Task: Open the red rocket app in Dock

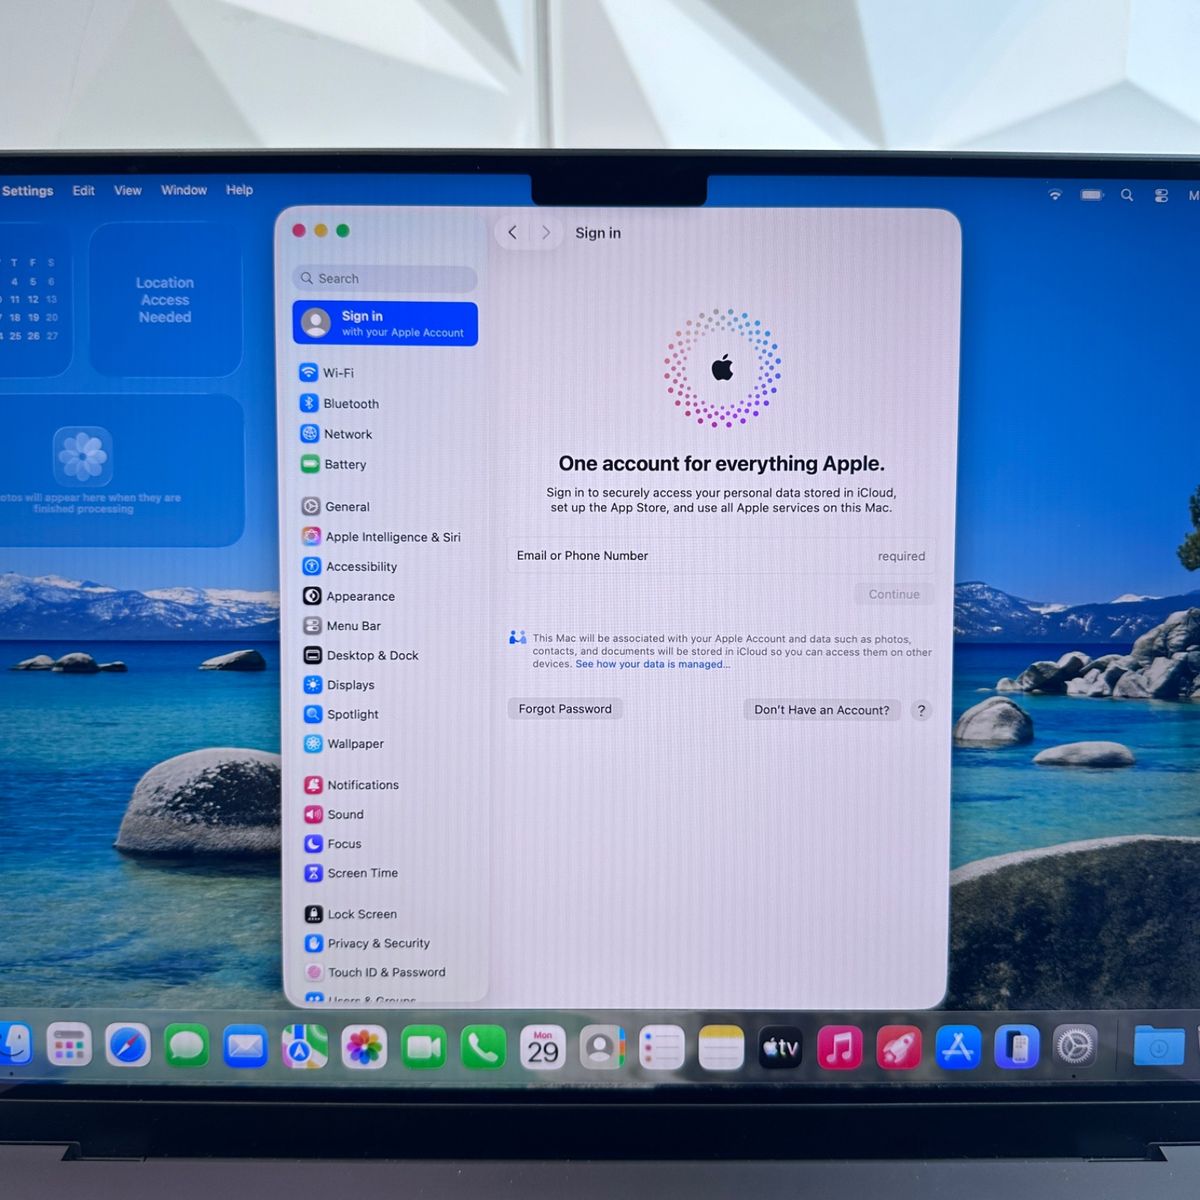Action: click(899, 1048)
